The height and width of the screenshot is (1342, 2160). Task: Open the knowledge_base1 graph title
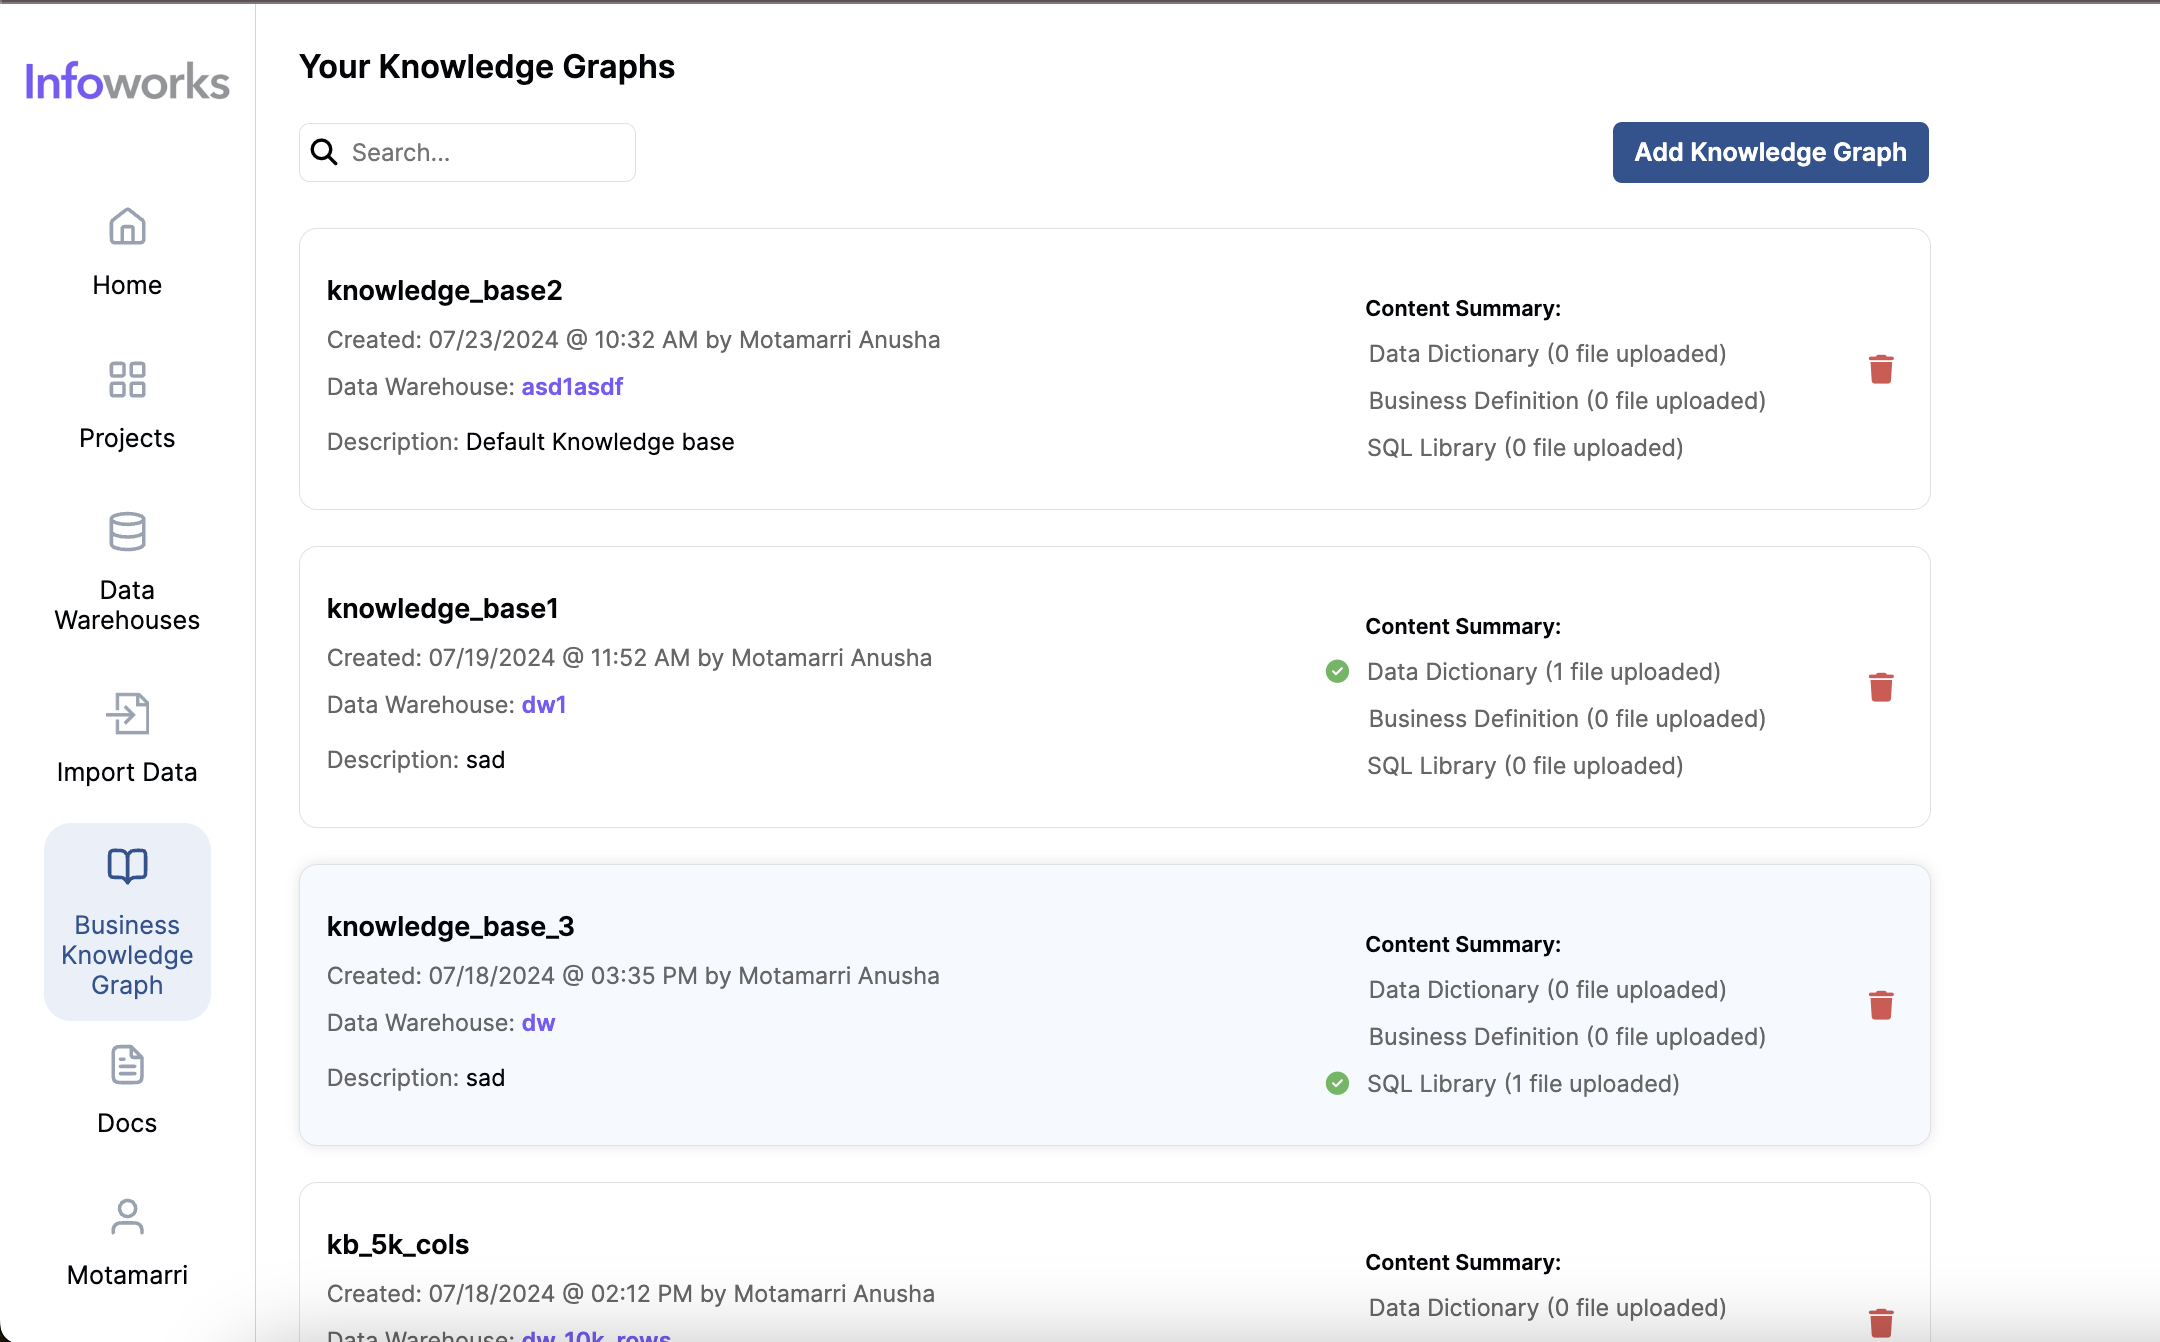tap(442, 609)
